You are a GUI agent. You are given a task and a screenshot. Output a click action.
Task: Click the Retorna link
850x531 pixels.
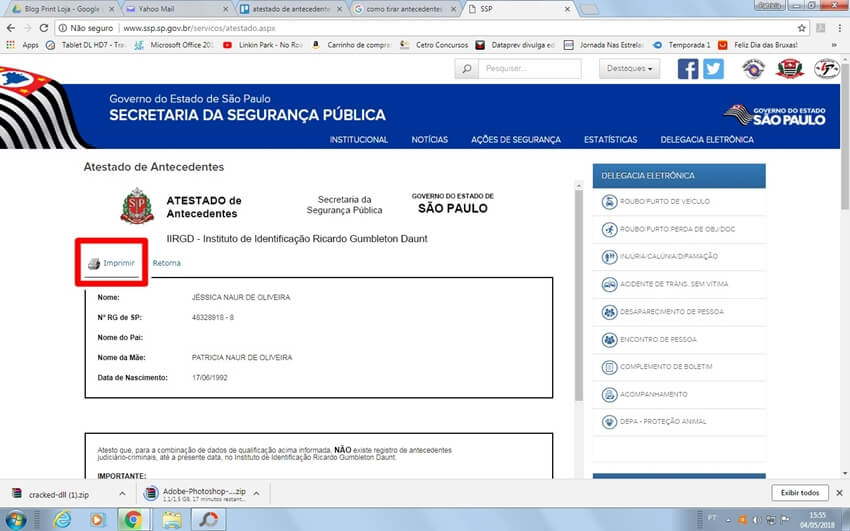(x=167, y=264)
